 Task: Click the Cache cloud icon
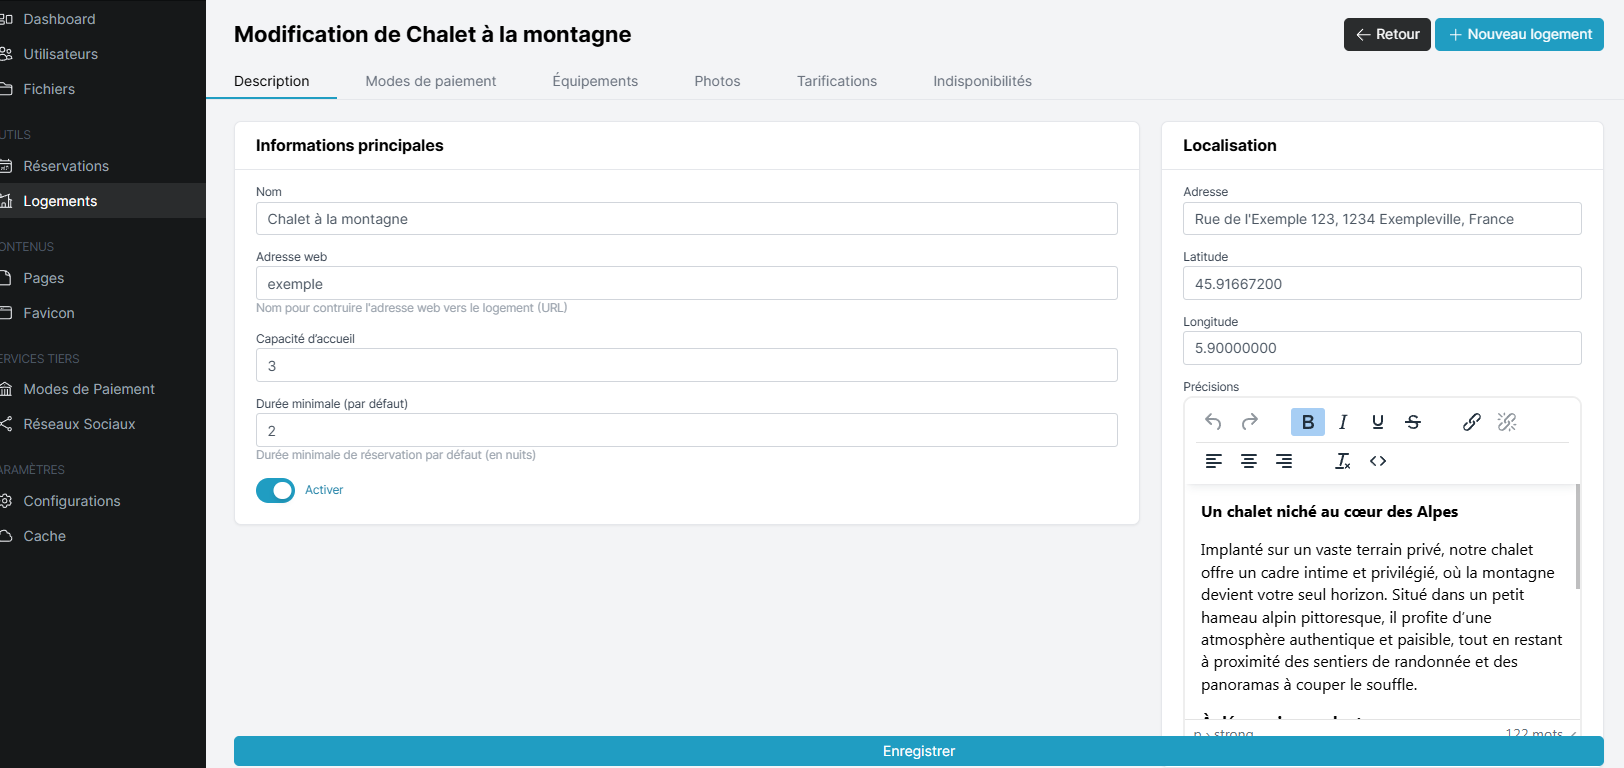coord(5,536)
